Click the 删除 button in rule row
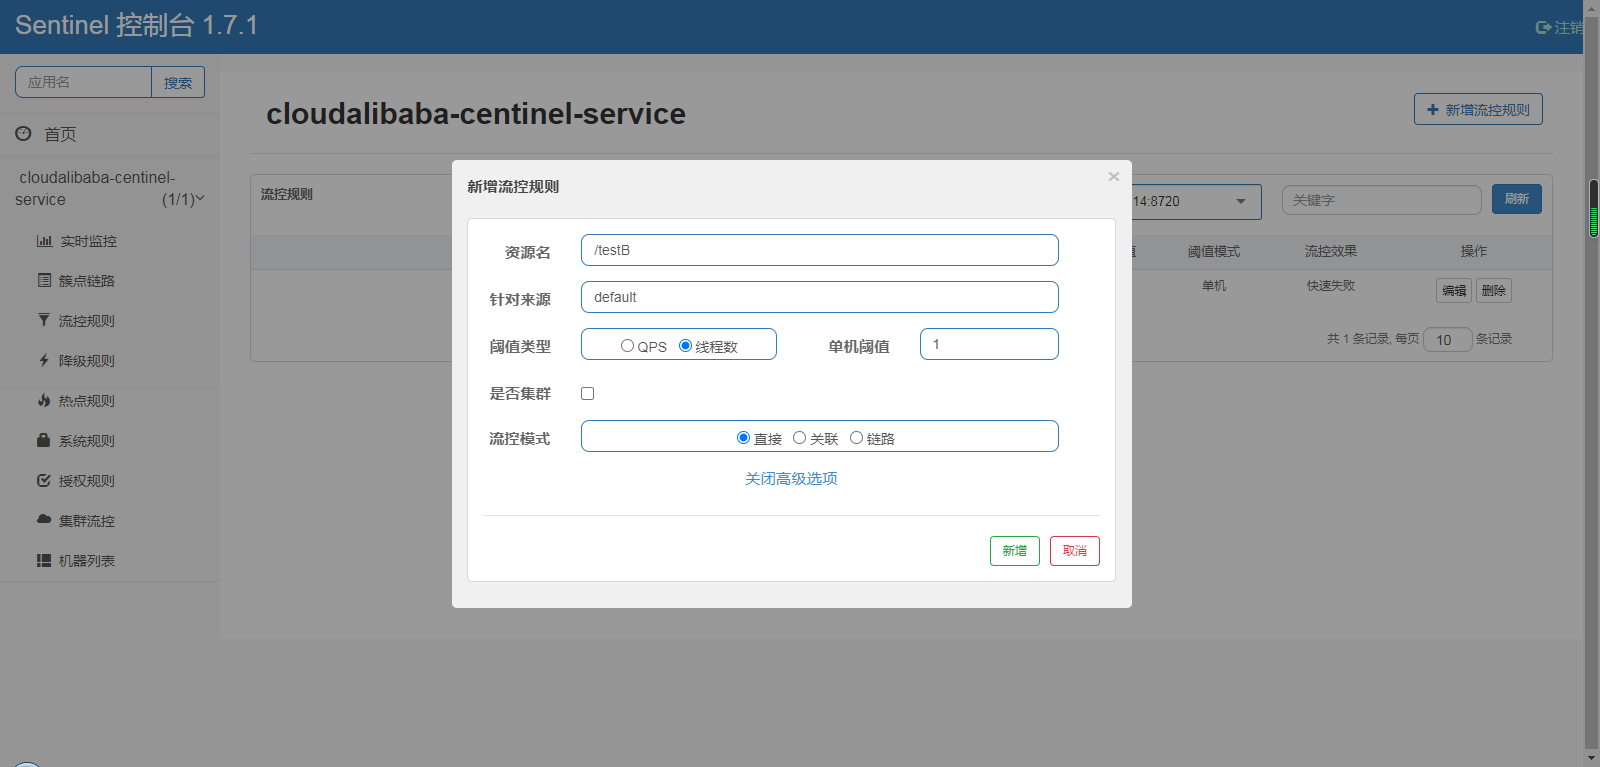This screenshot has width=1600, height=767. [1494, 290]
